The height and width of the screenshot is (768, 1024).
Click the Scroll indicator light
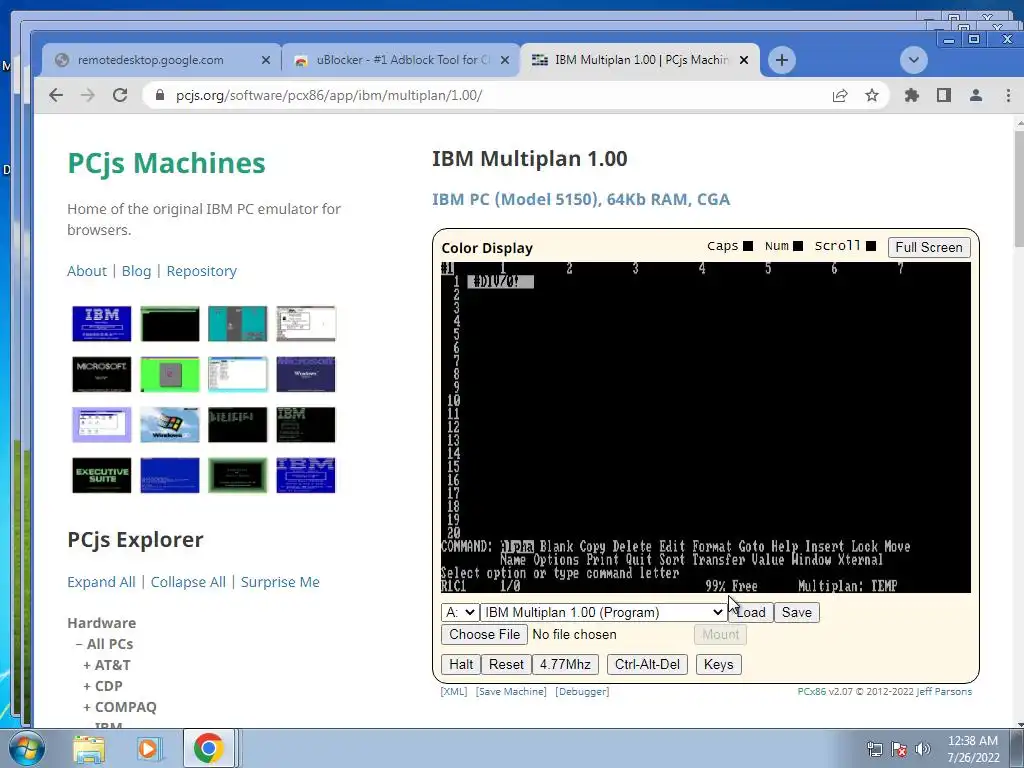coord(871,246)
